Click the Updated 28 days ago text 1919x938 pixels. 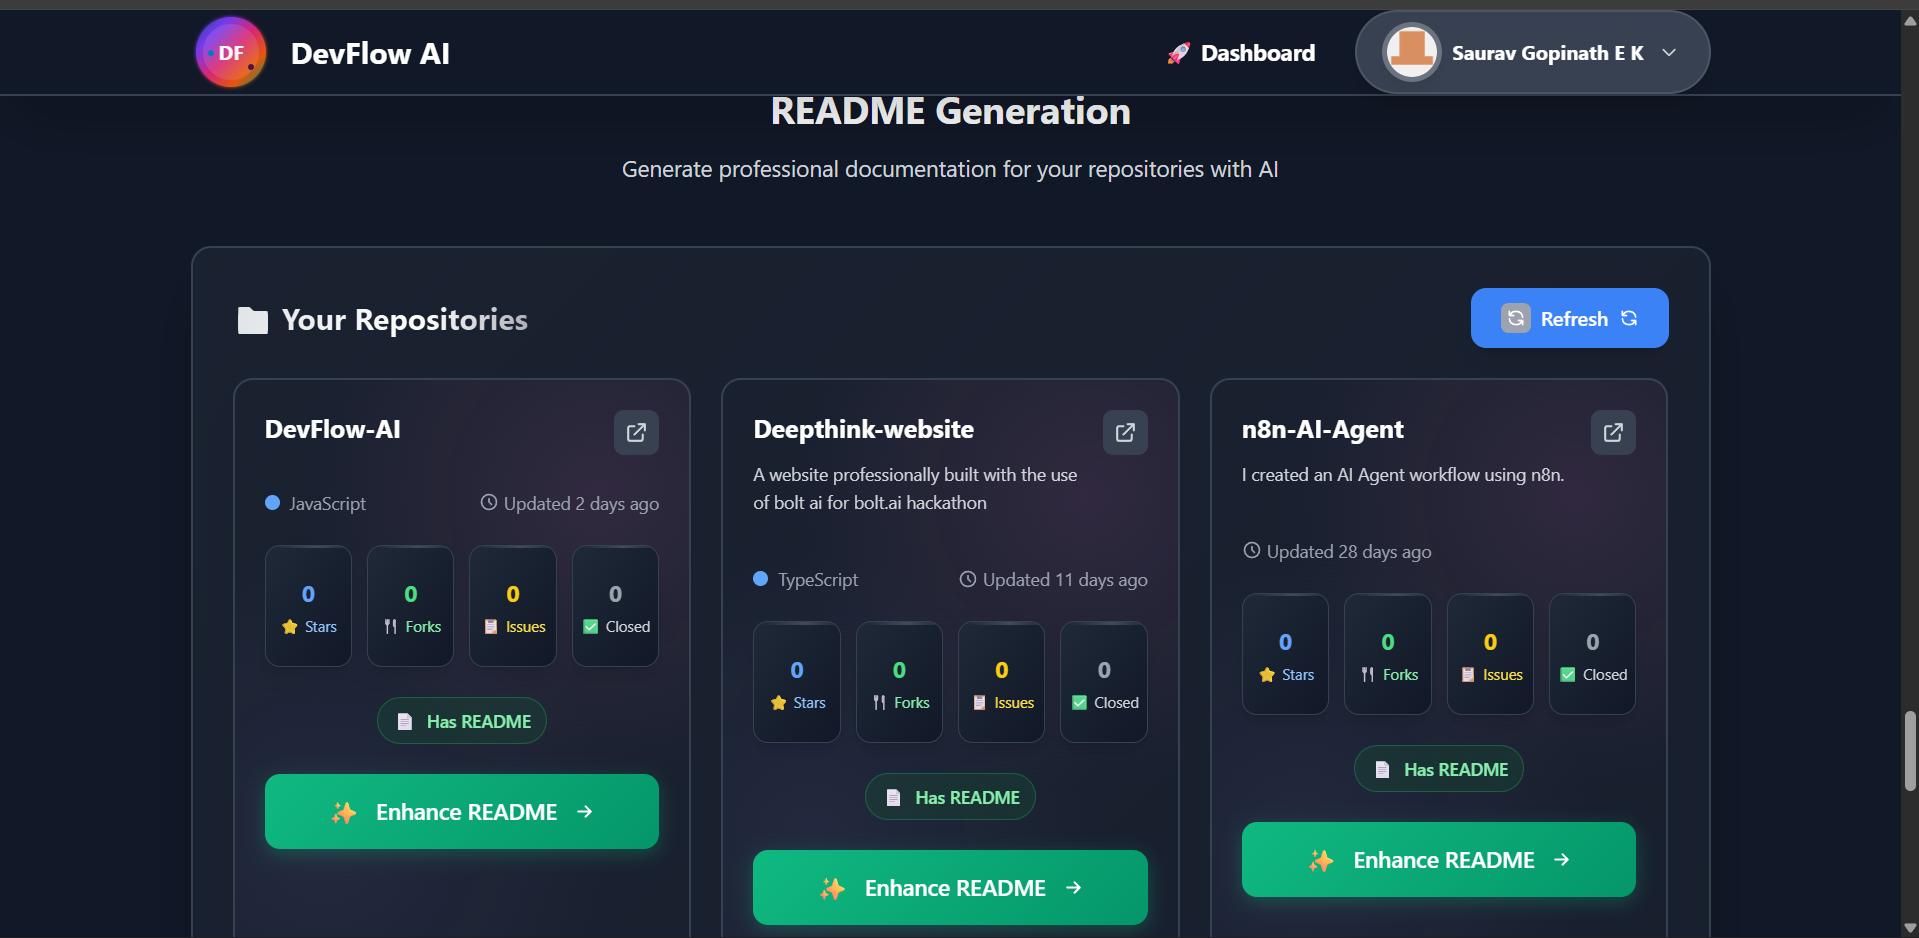tap(1349, 552)
